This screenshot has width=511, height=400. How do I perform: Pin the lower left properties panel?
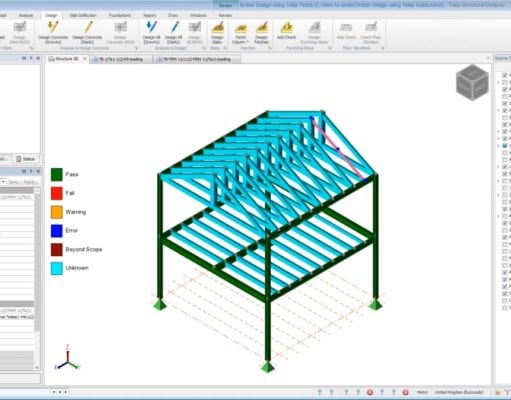[x=31, y=171]
